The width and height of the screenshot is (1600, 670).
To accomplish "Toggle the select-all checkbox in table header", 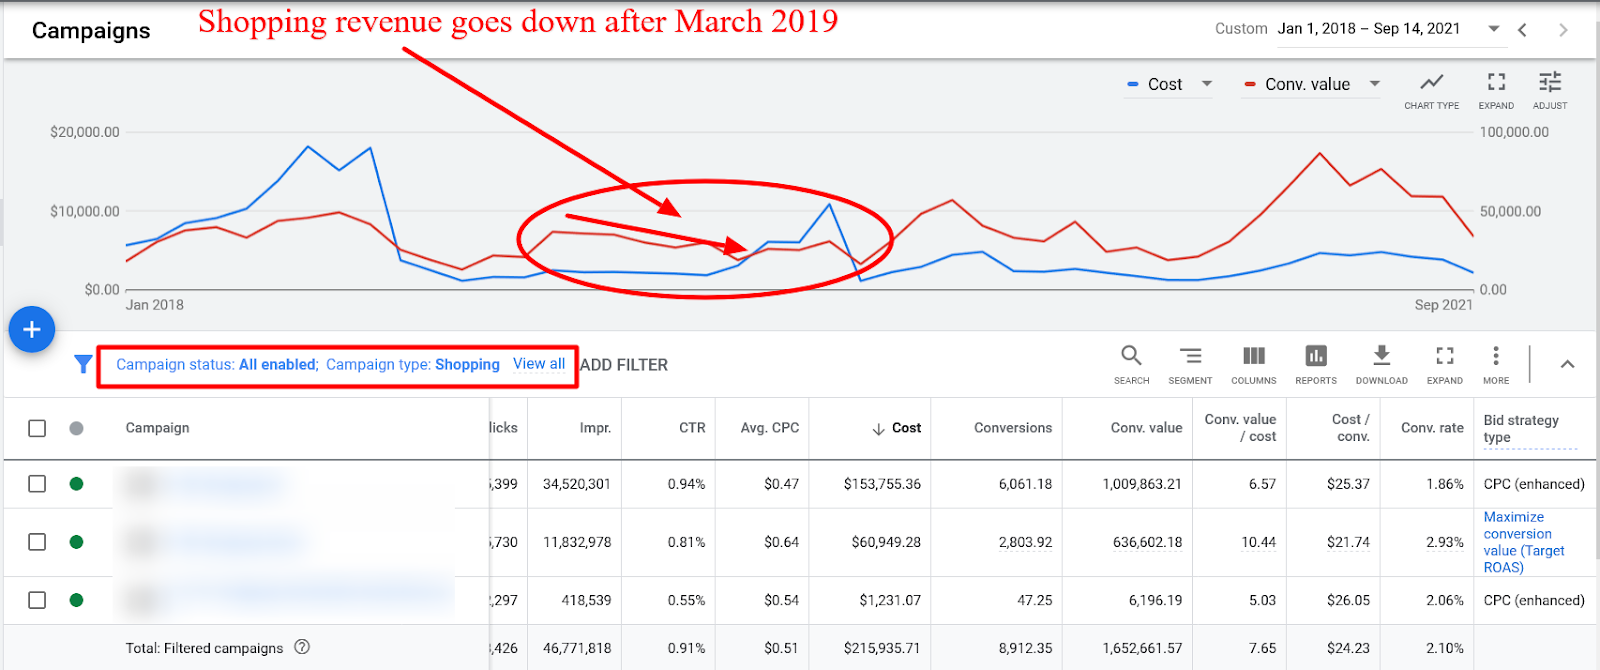I will click(x=37, y=428).
